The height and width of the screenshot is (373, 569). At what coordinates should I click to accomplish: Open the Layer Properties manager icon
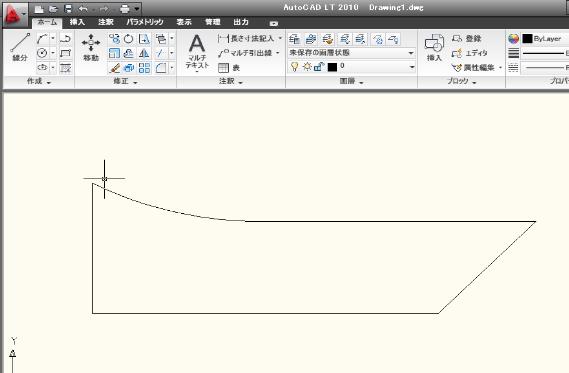[295, 39]
